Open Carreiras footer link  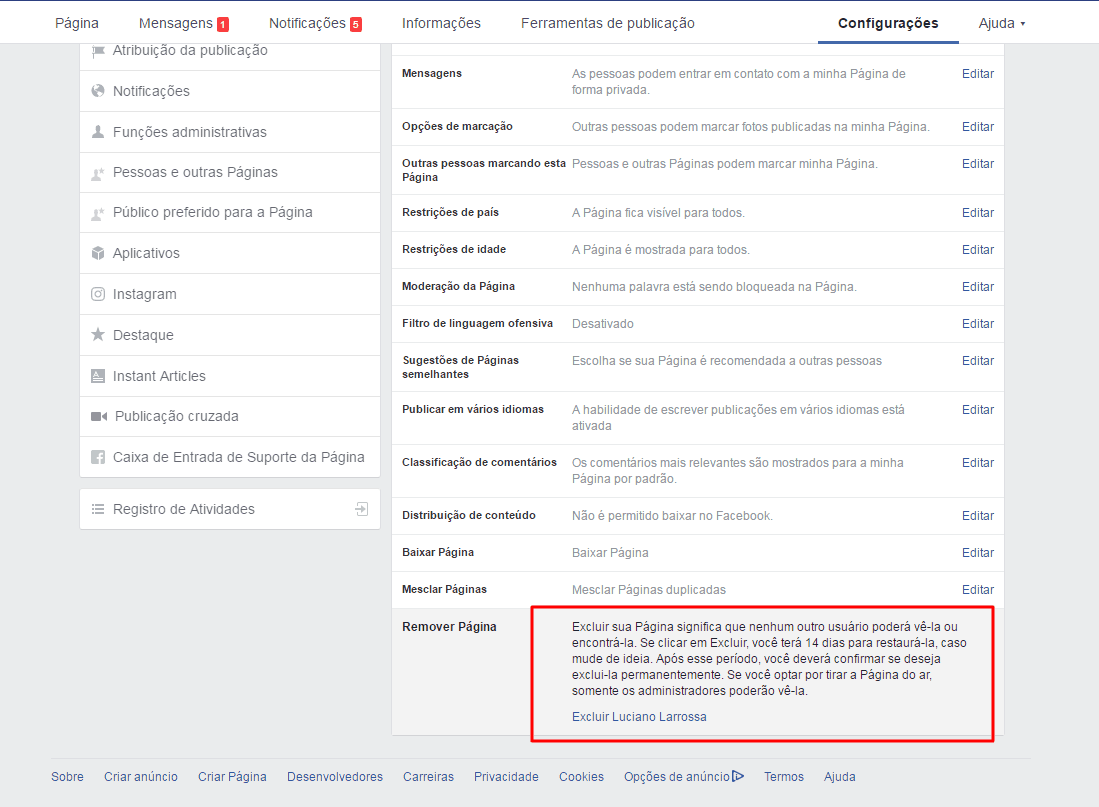click(x=428, y=777)
